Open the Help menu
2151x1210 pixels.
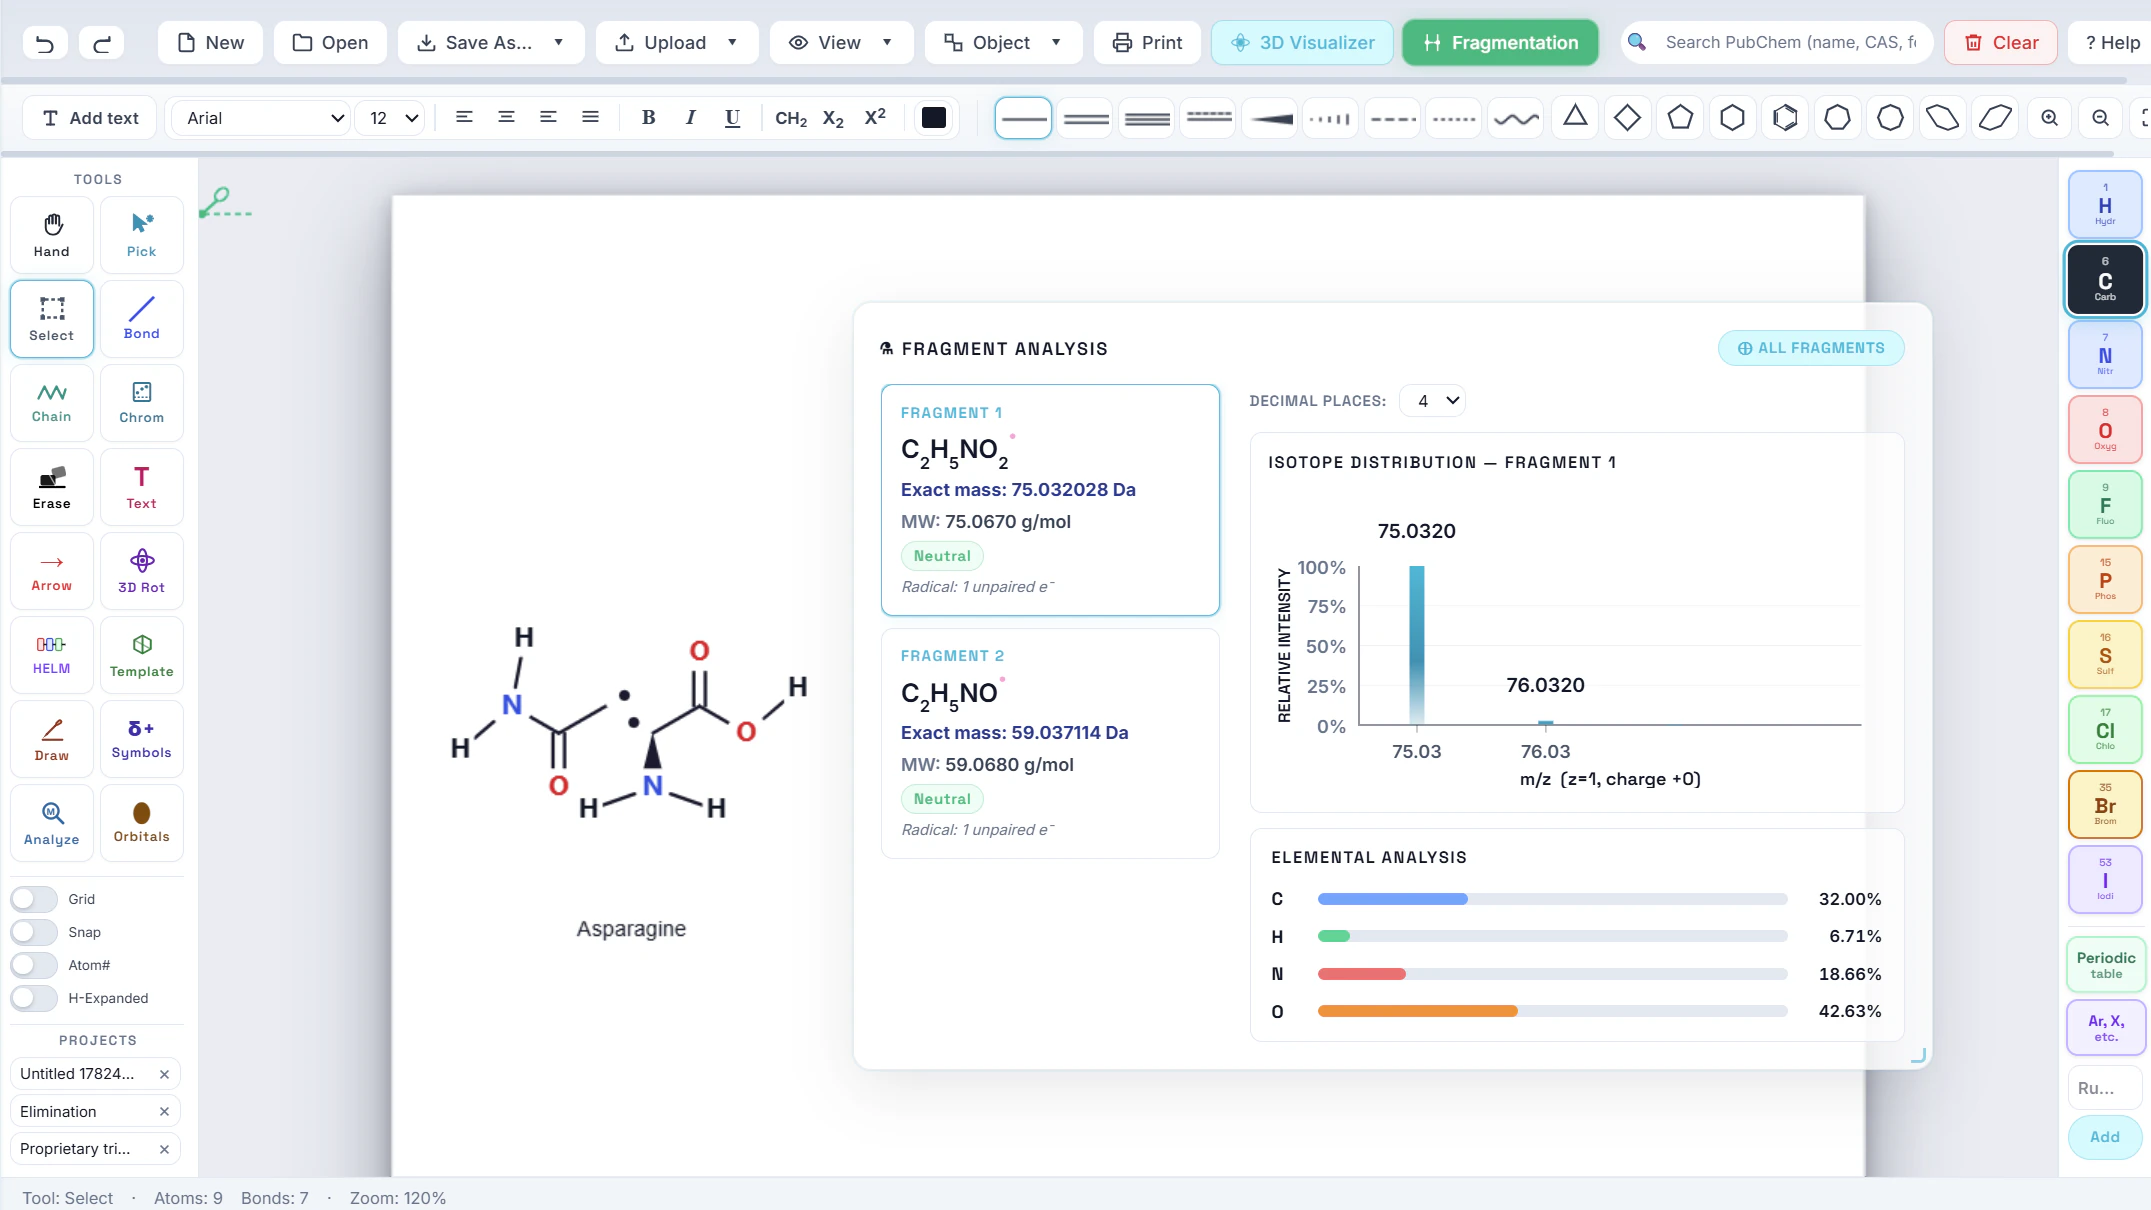coord(2112,43)
